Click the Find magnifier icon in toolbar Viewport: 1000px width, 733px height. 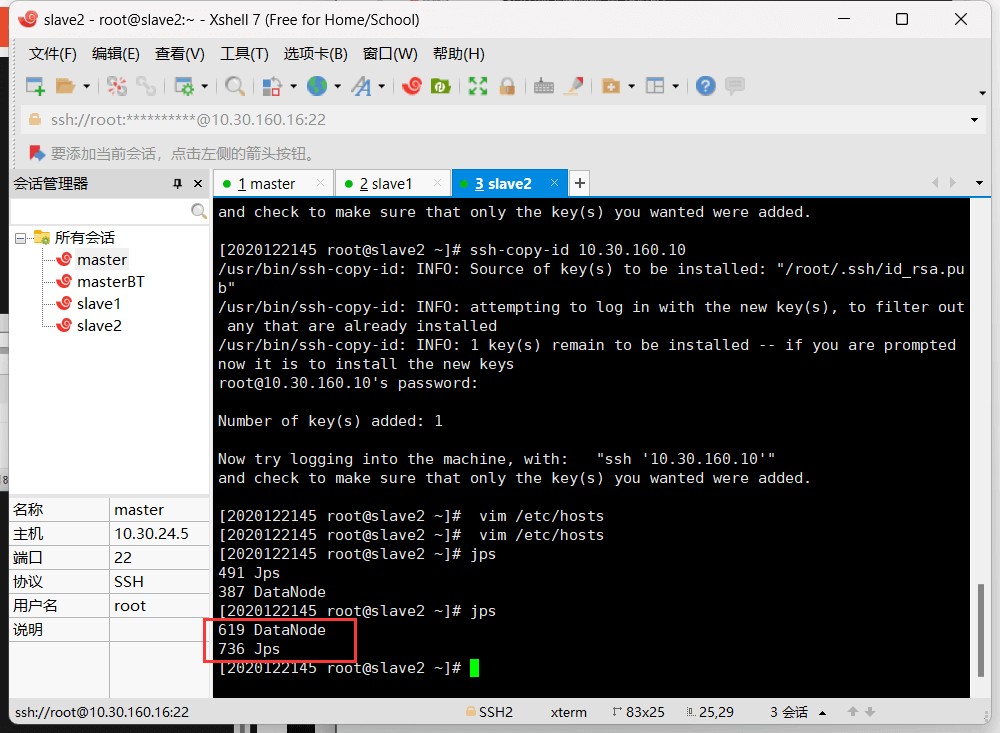coord(235,86)
